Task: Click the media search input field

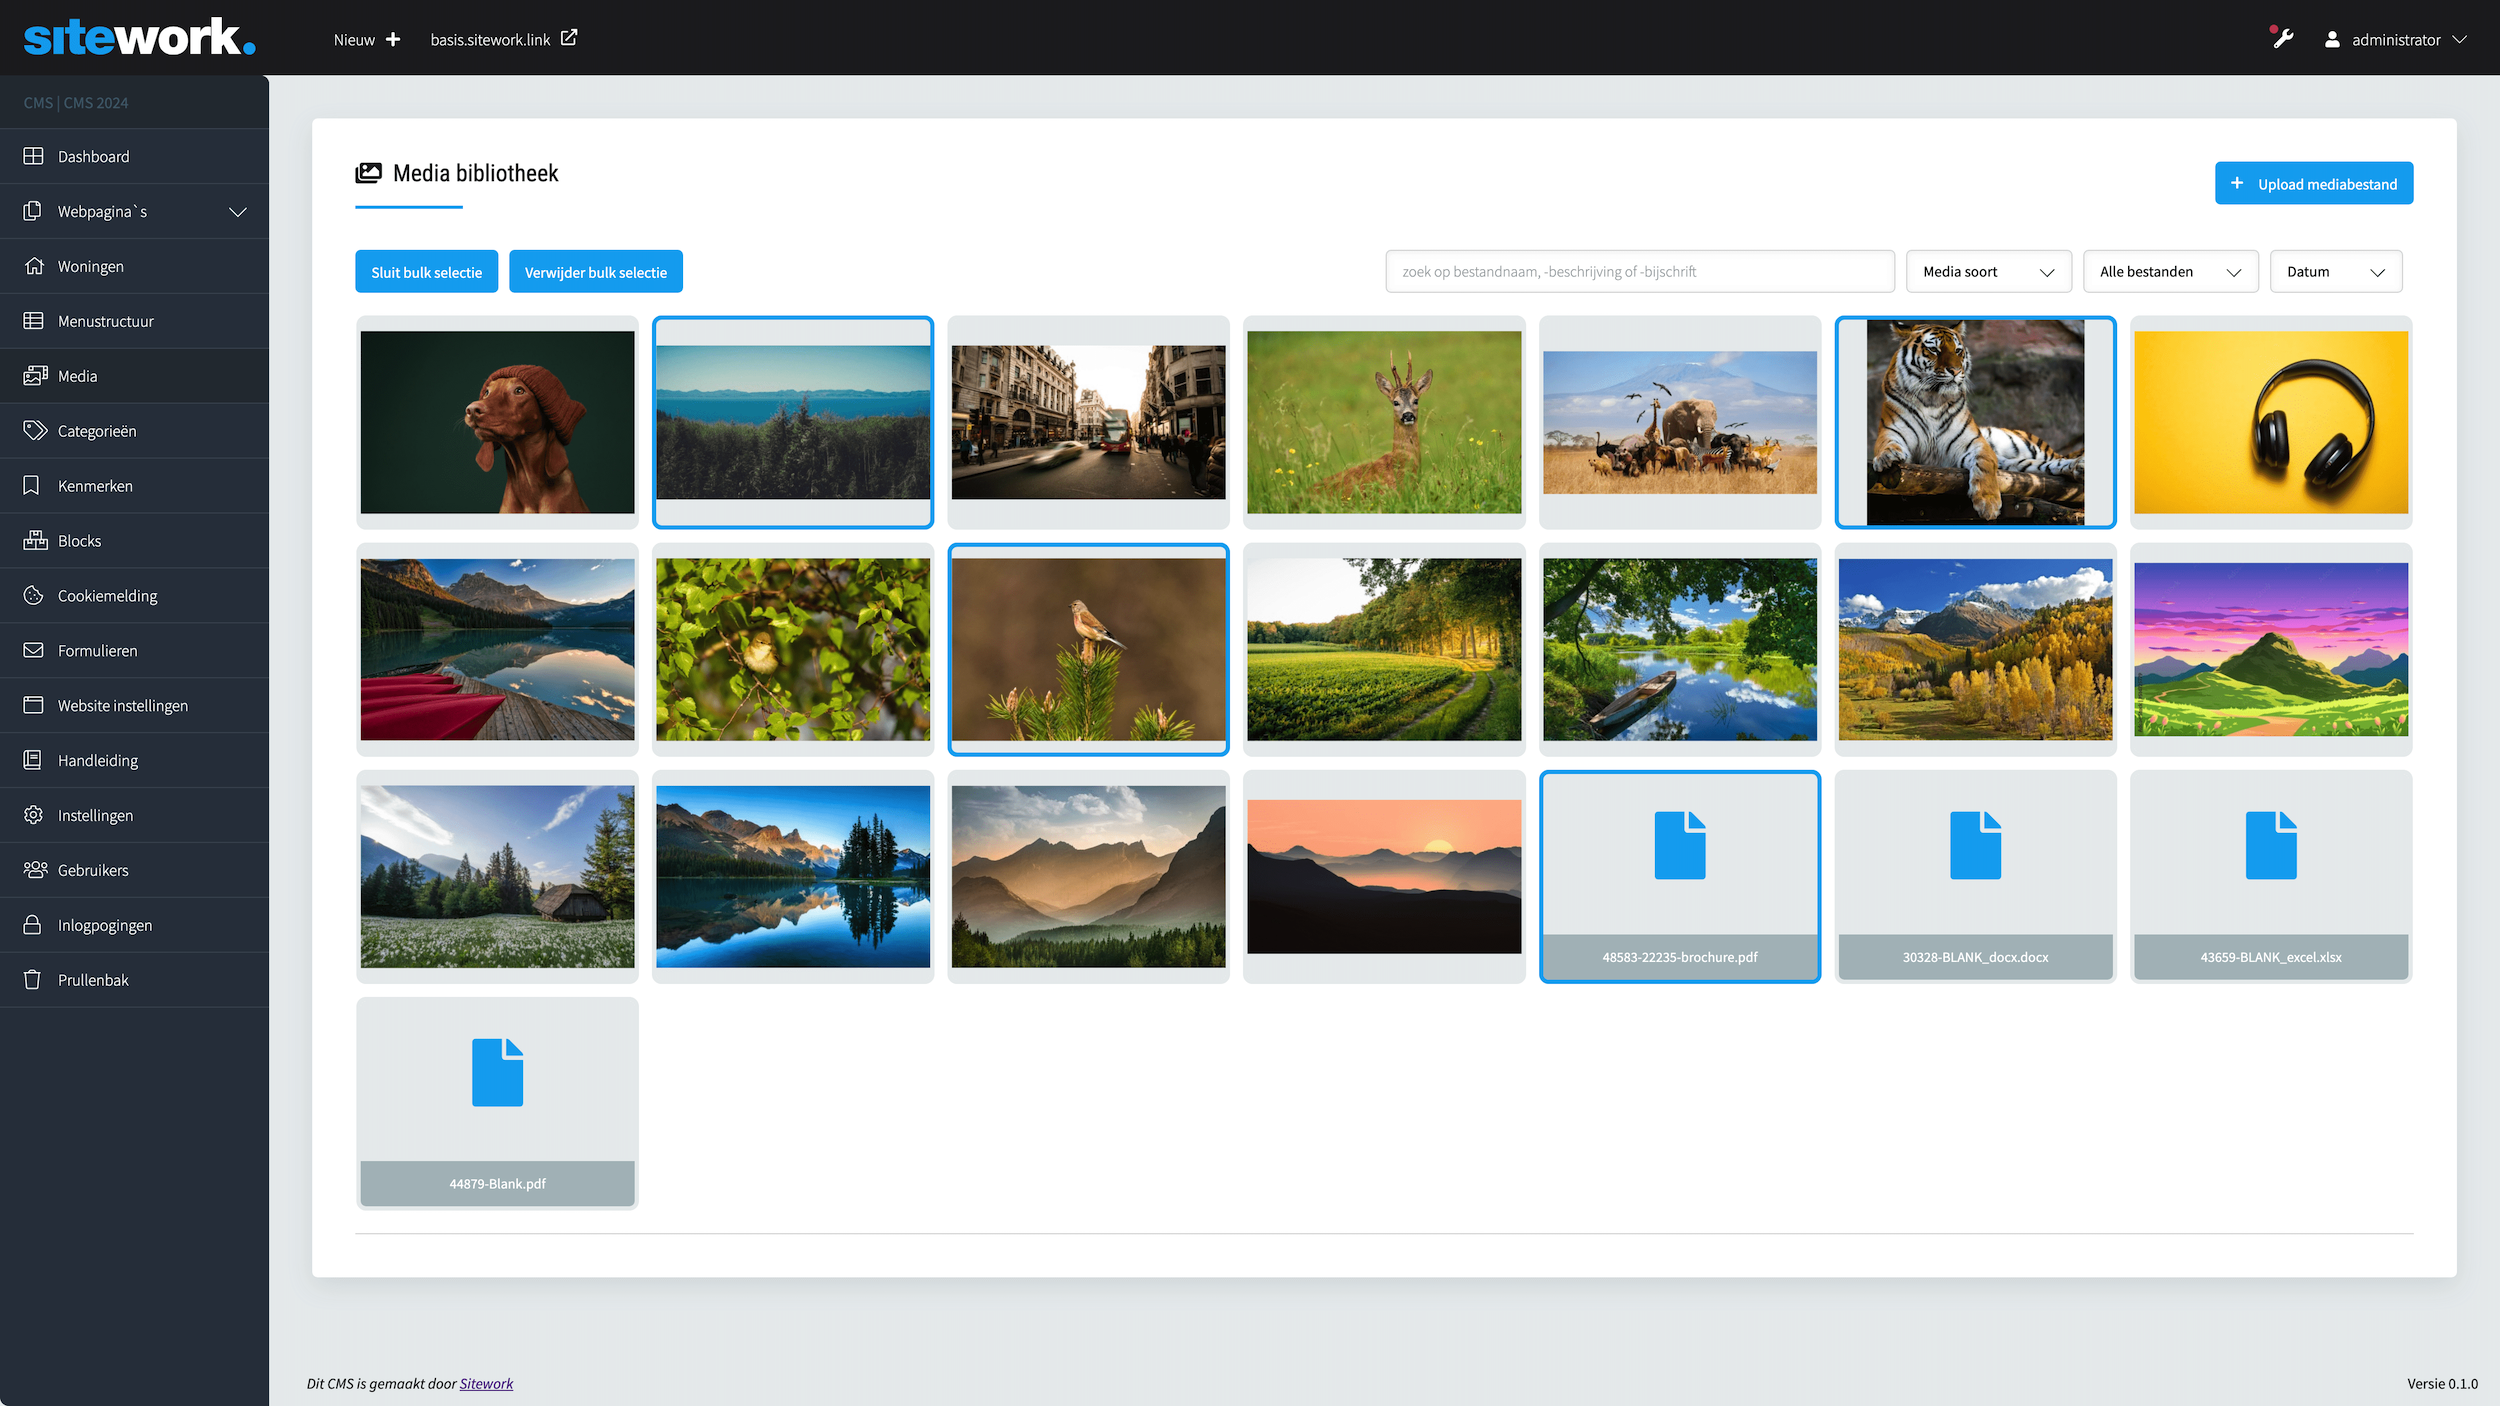Action: coord(1639,272)
